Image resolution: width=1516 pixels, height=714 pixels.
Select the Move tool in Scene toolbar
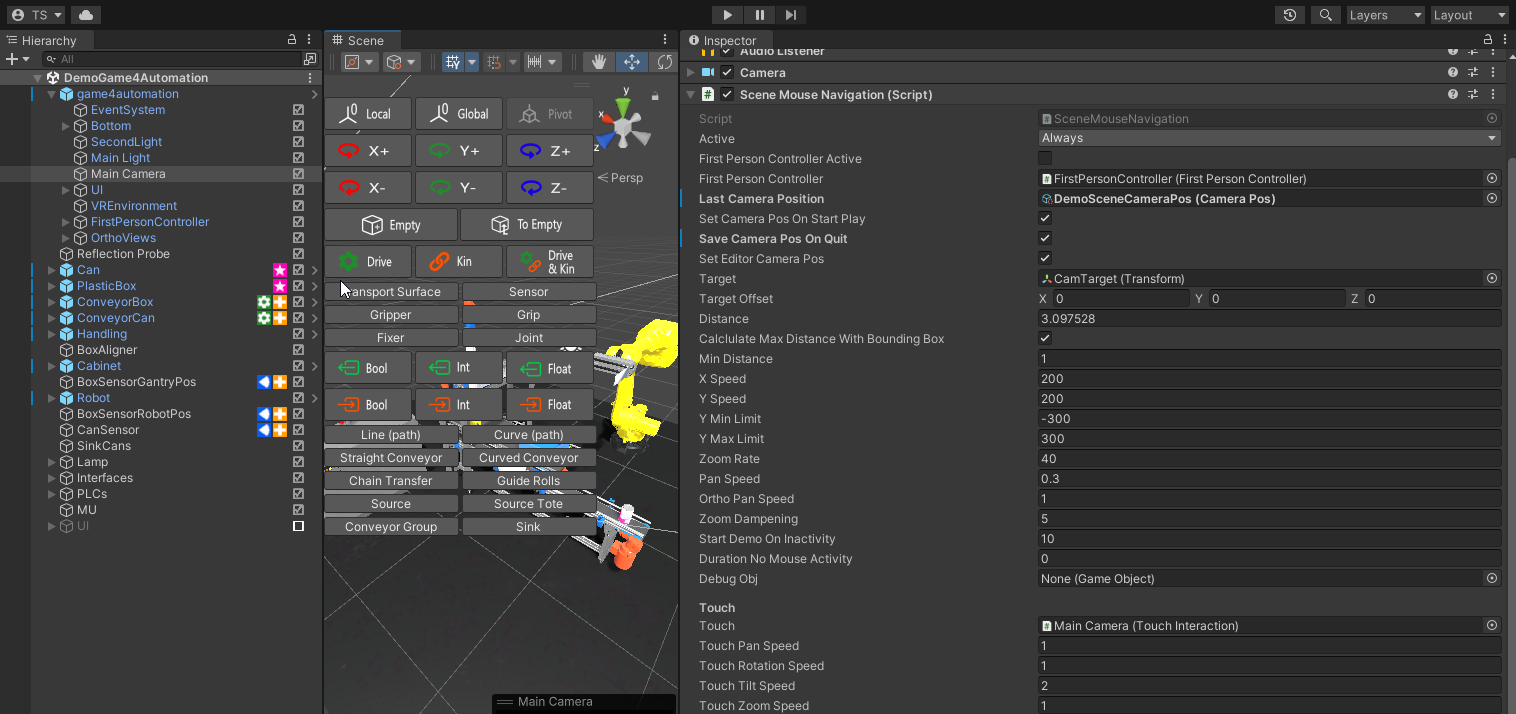coord(632,62)
